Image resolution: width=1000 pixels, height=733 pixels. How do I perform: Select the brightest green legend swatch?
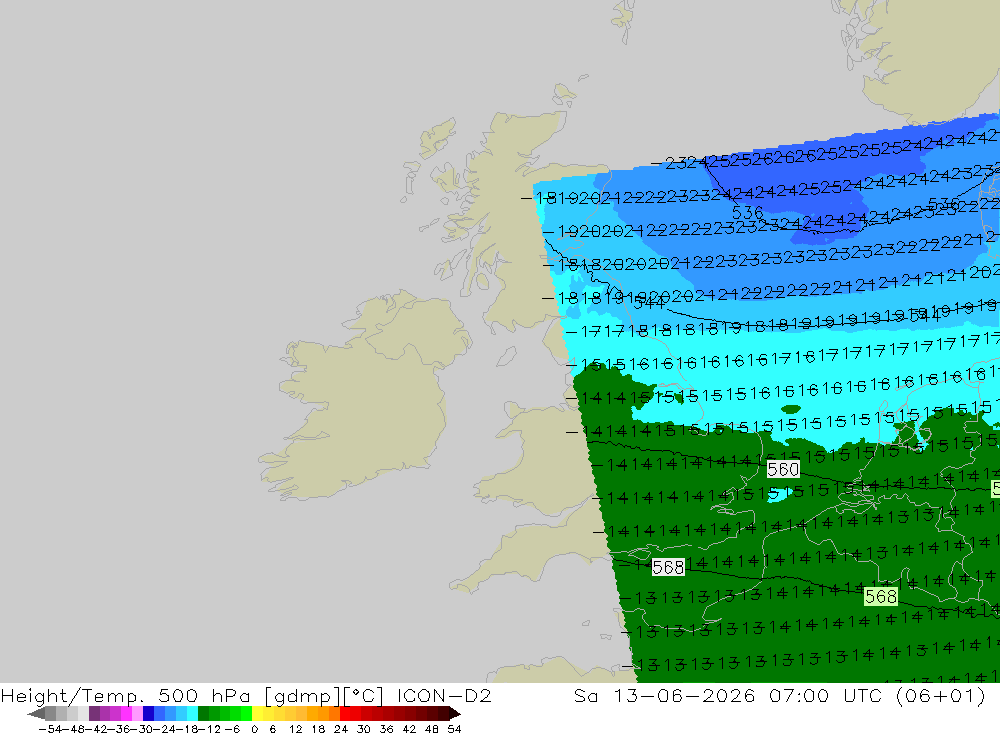[x=246, y=713]
